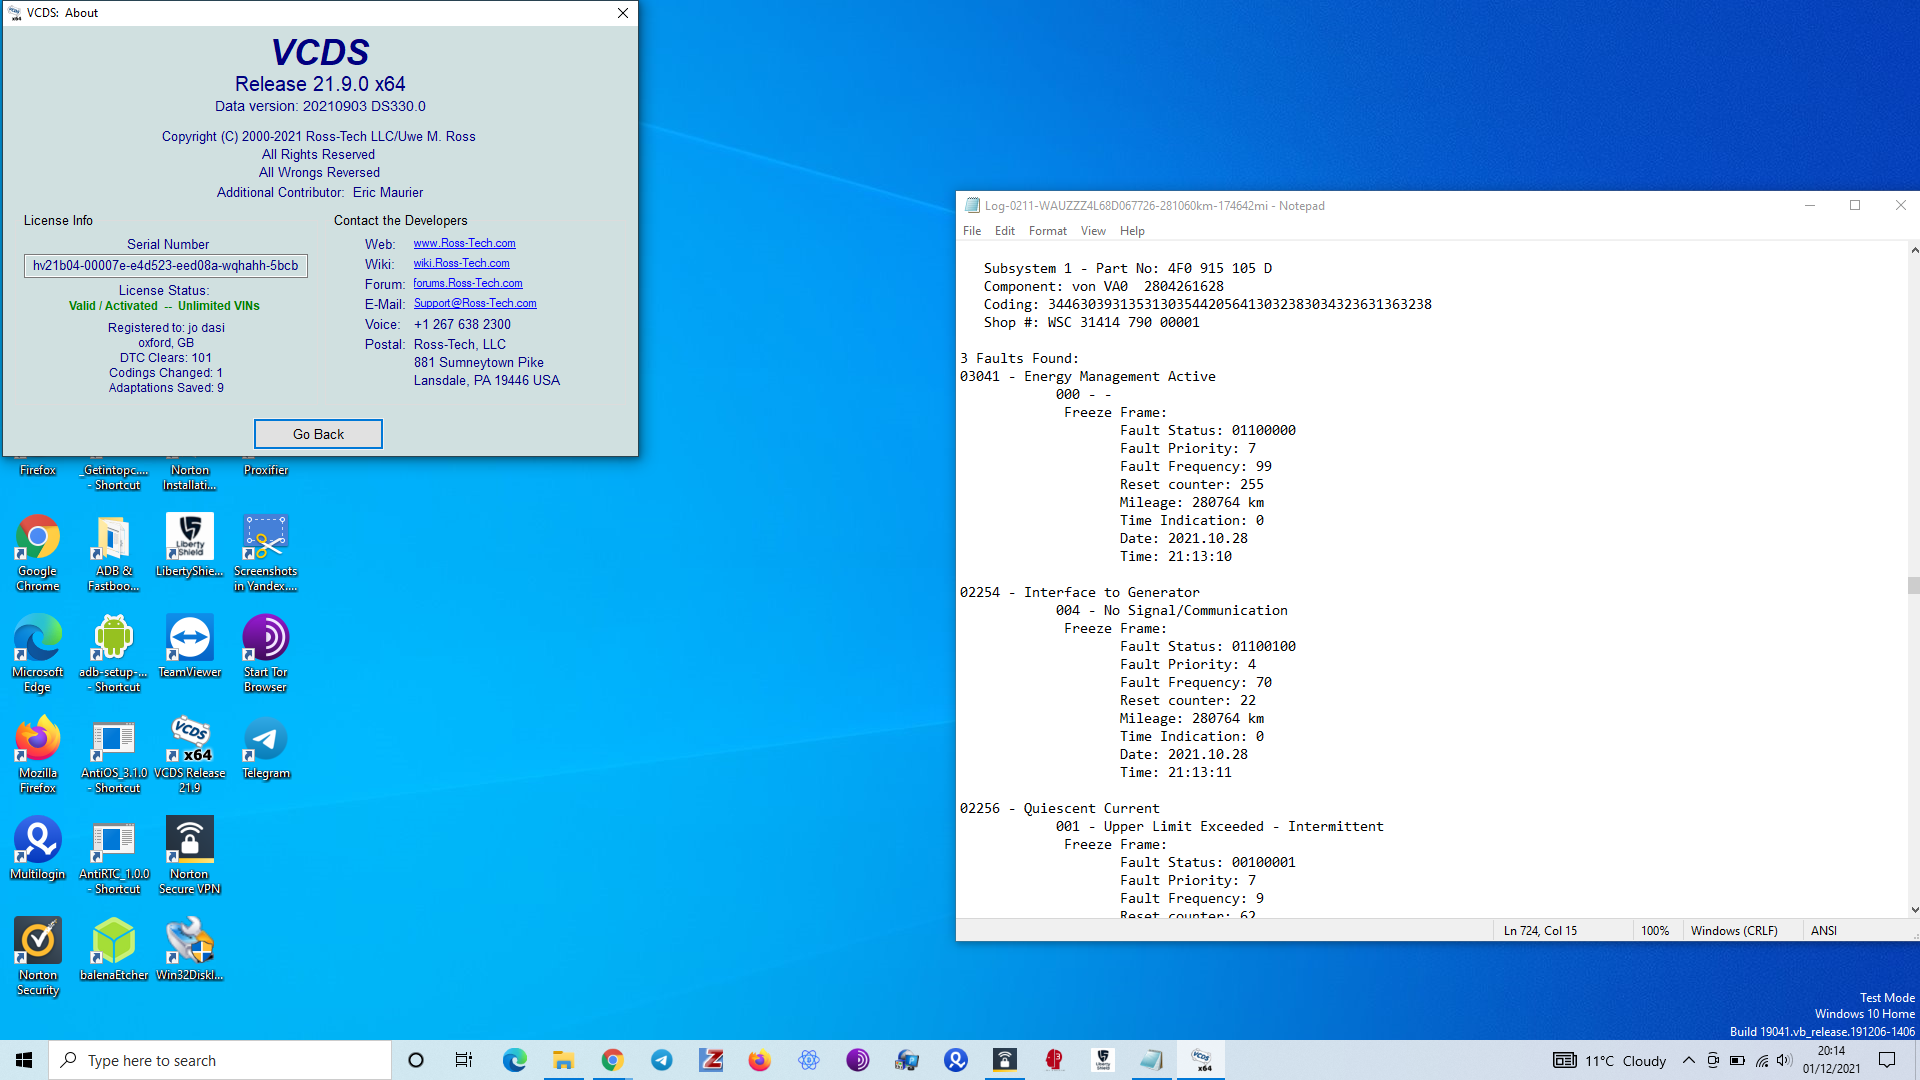Open Multilogin from the taskbar

click(x=956, y=1060)
